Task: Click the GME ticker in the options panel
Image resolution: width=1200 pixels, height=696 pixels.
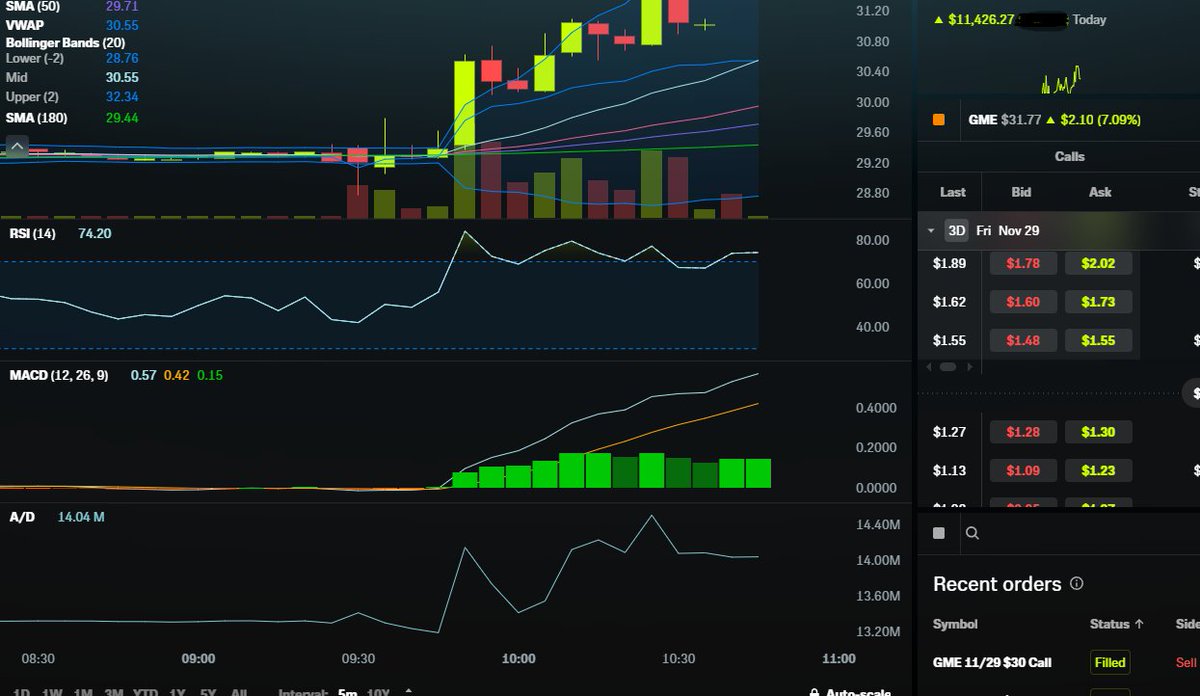Action: [x=983, y=120]
